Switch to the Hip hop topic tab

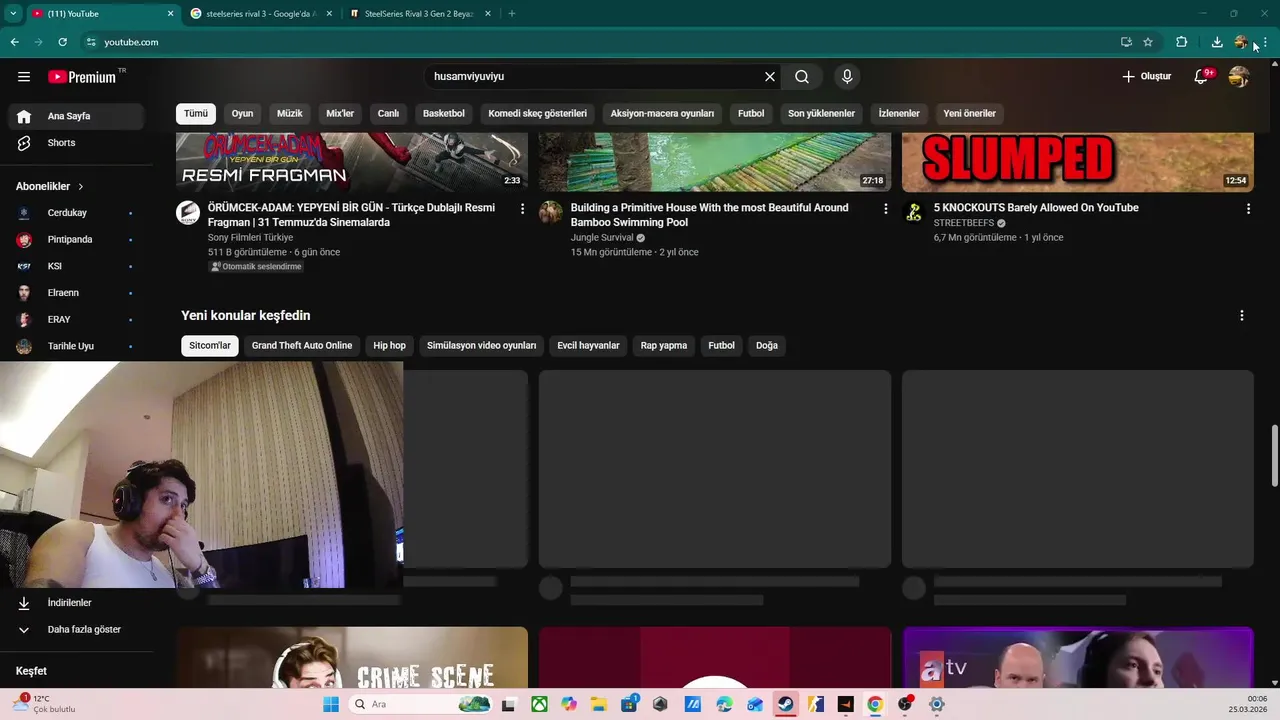click(390, 346)
